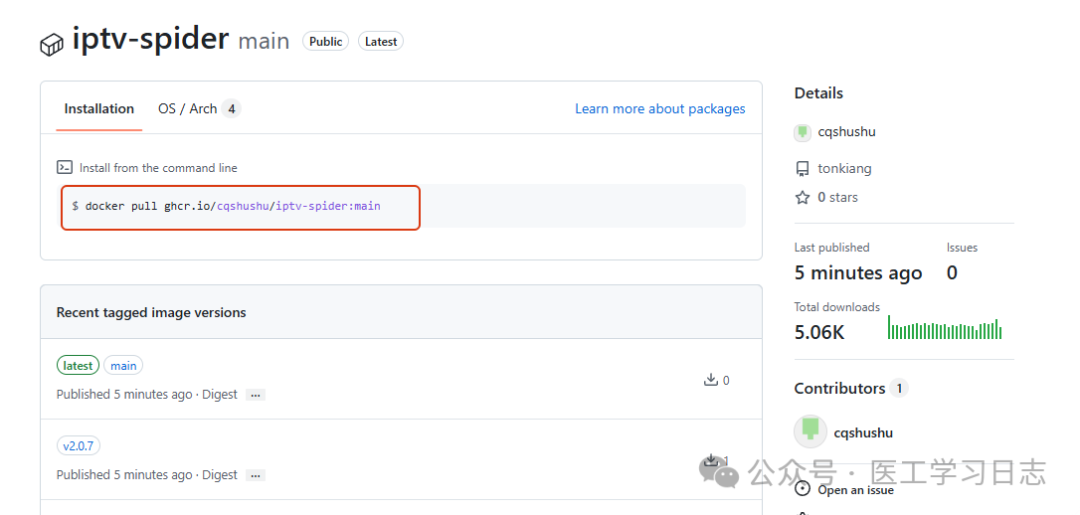
Task: Expand digest ellipsis in v2.0.7 row
Action: (x=256, y=475)
